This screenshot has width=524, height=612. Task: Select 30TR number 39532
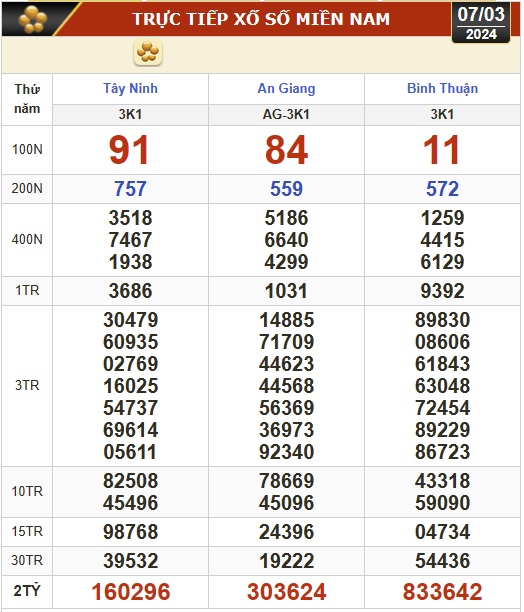(x=130, y=561)
